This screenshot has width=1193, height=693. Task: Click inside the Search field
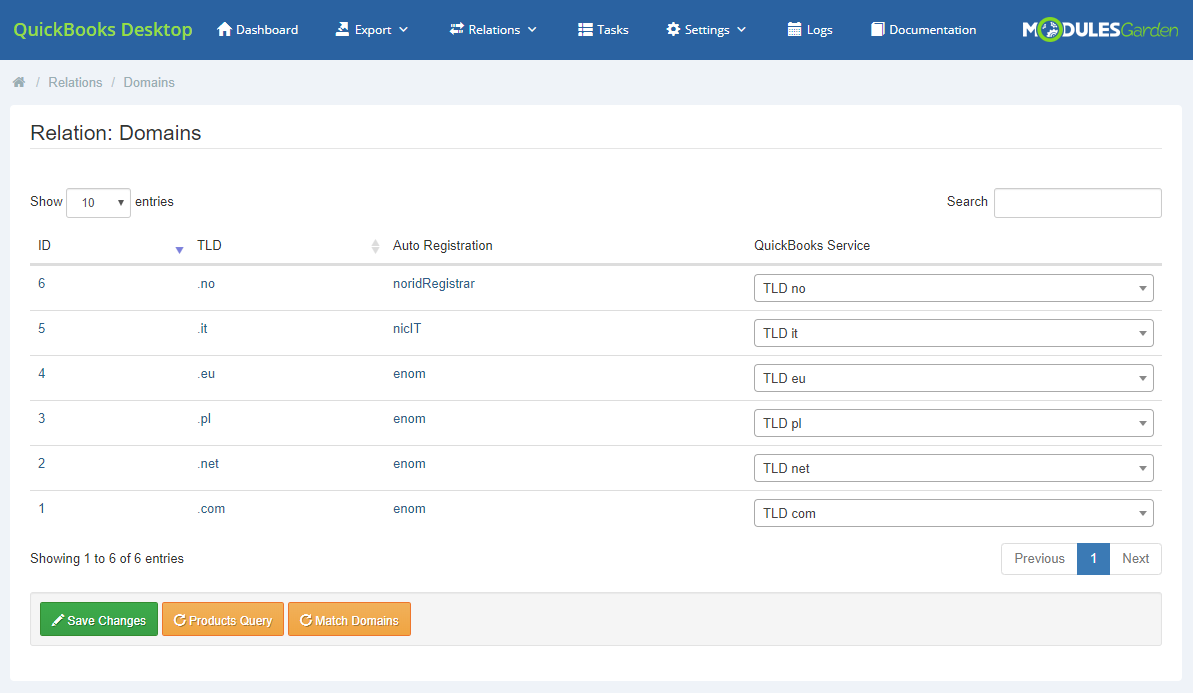(x=1077, y=202)
